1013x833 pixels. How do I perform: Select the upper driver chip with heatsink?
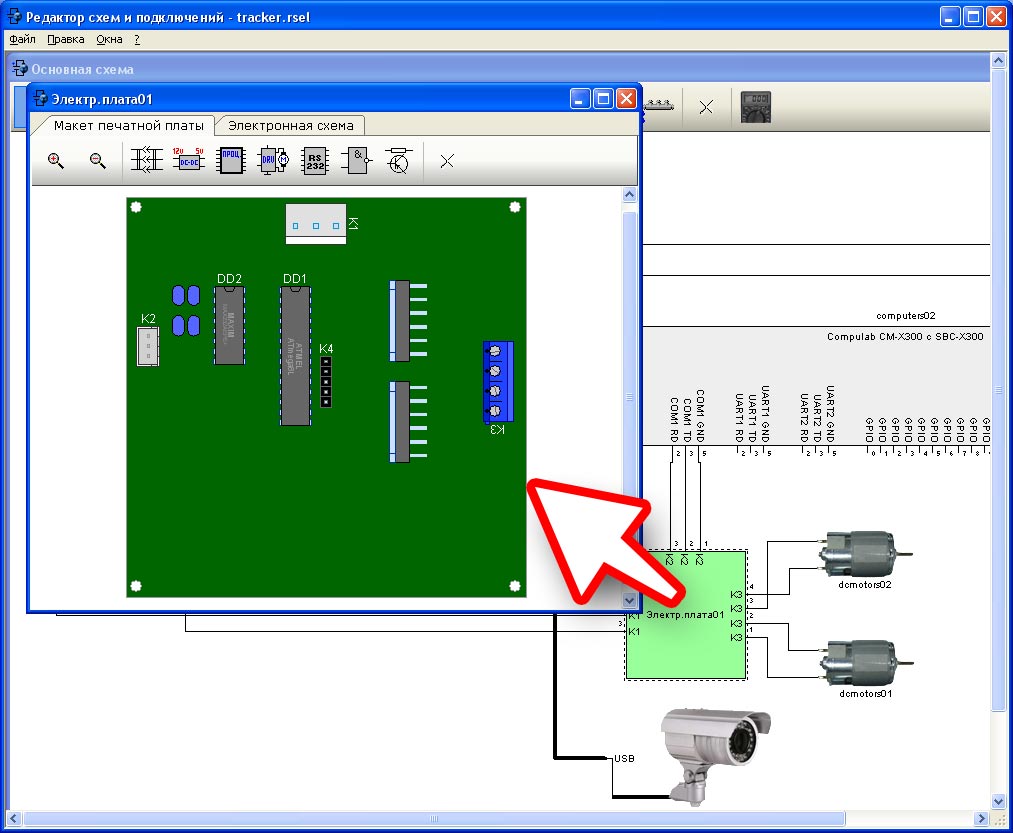pos(408,321)
